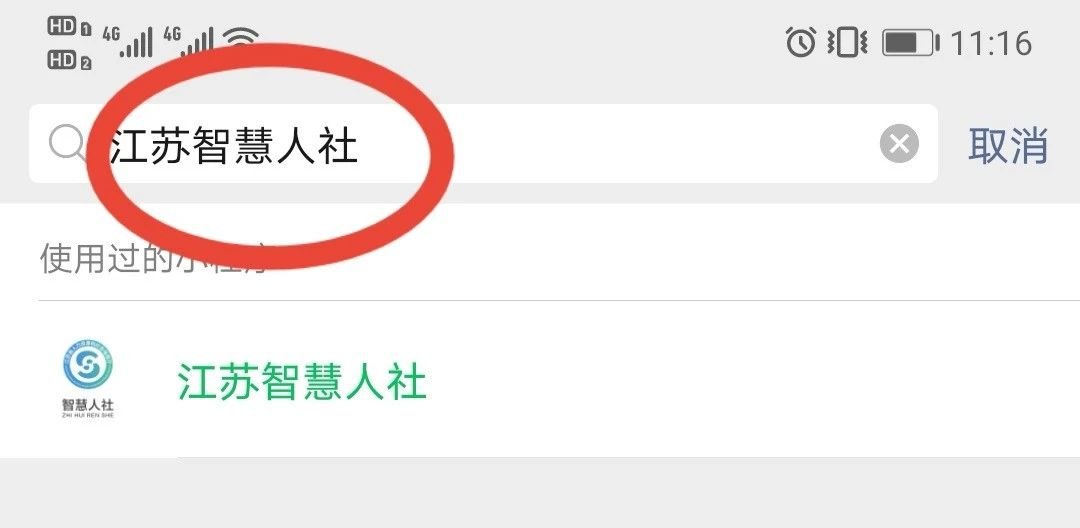Viewport: 1080px width, 528px height.
Task: Tap the first 4G signal bars
Action: coord(128,42)
